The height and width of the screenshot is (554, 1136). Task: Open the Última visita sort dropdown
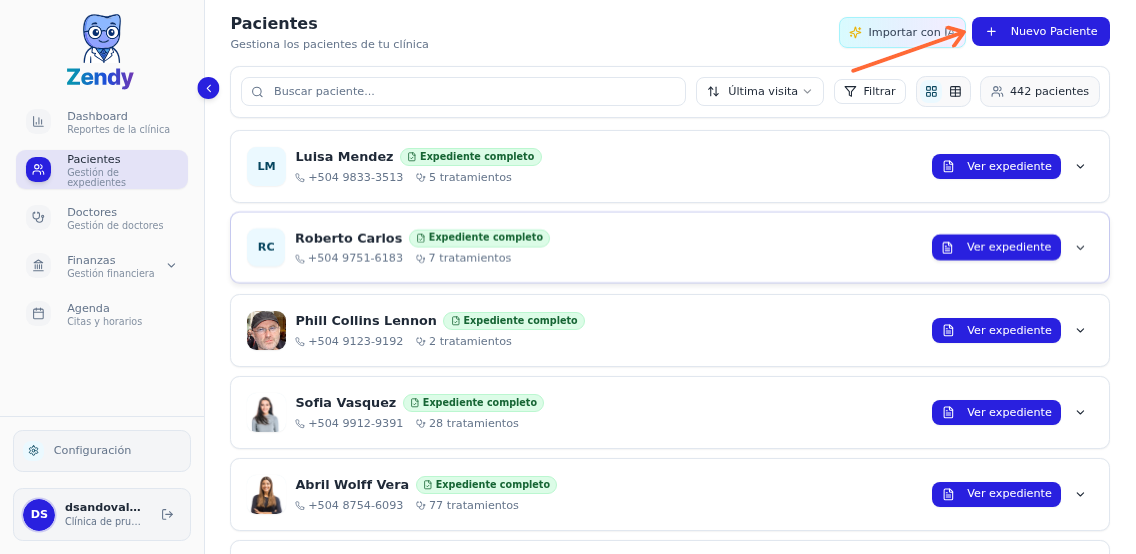coord(759,92)
